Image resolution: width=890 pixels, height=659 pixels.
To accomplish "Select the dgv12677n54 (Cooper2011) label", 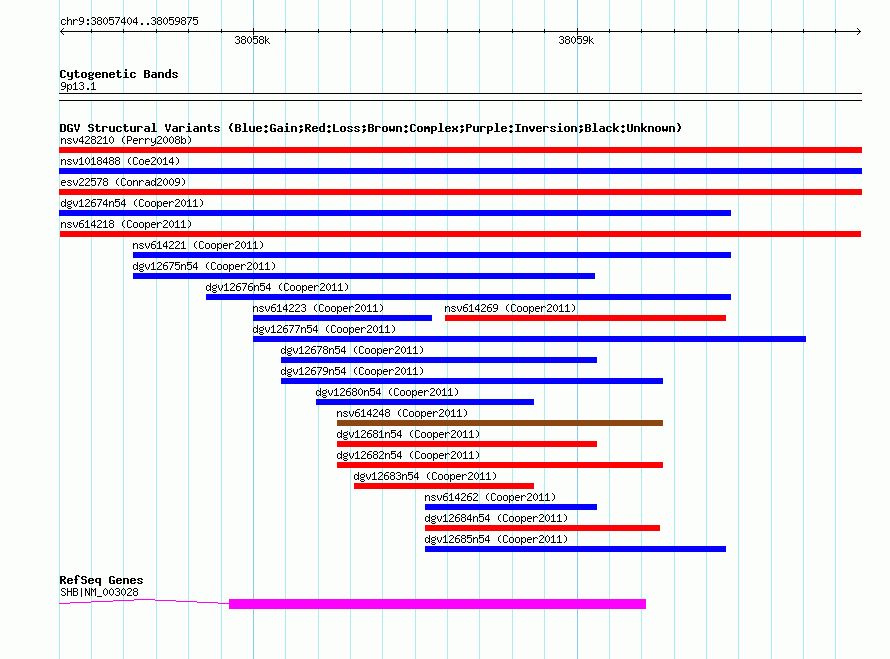I will (x=324, y=329).
